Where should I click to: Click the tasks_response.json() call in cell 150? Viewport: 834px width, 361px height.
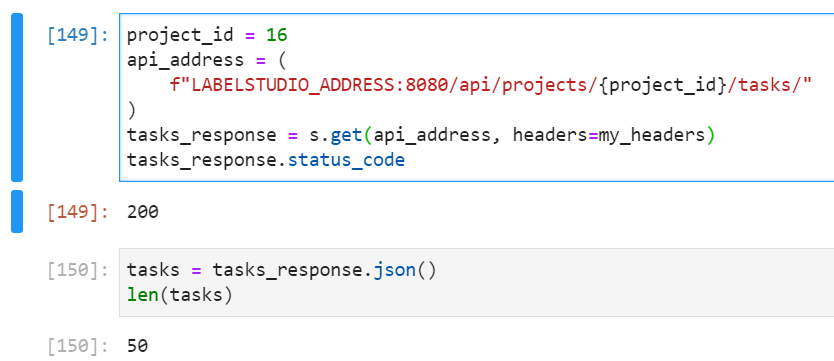coord(324,271)
